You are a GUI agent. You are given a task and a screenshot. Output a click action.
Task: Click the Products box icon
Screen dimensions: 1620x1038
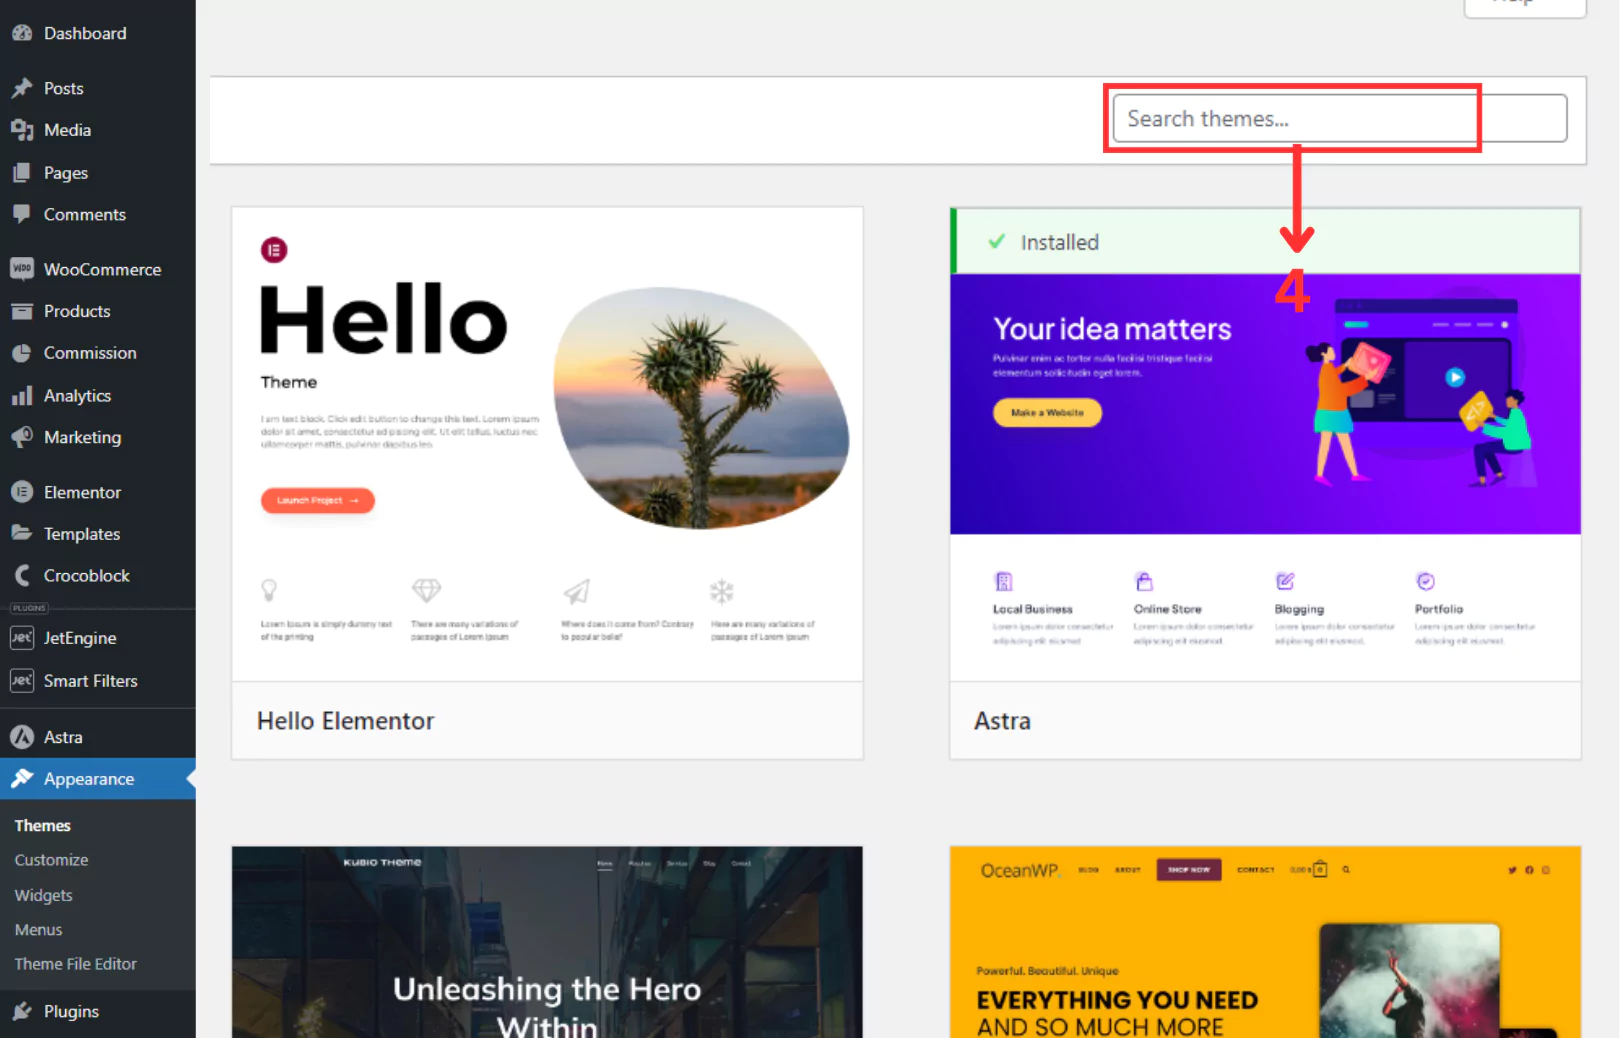coord(22,311)
